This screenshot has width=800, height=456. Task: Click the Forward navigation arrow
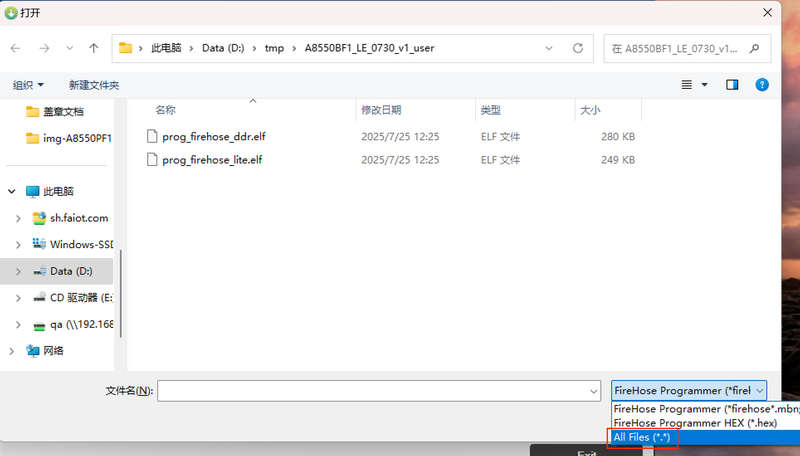click(44, 48)
